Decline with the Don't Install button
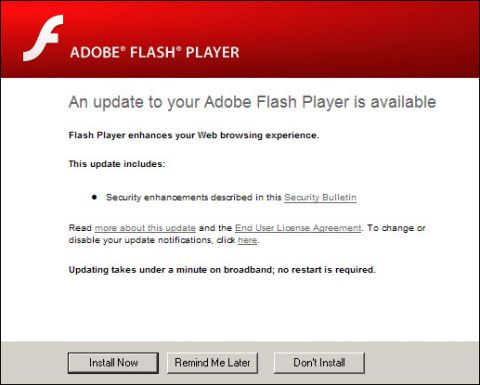480x385 pixels. 319,363
